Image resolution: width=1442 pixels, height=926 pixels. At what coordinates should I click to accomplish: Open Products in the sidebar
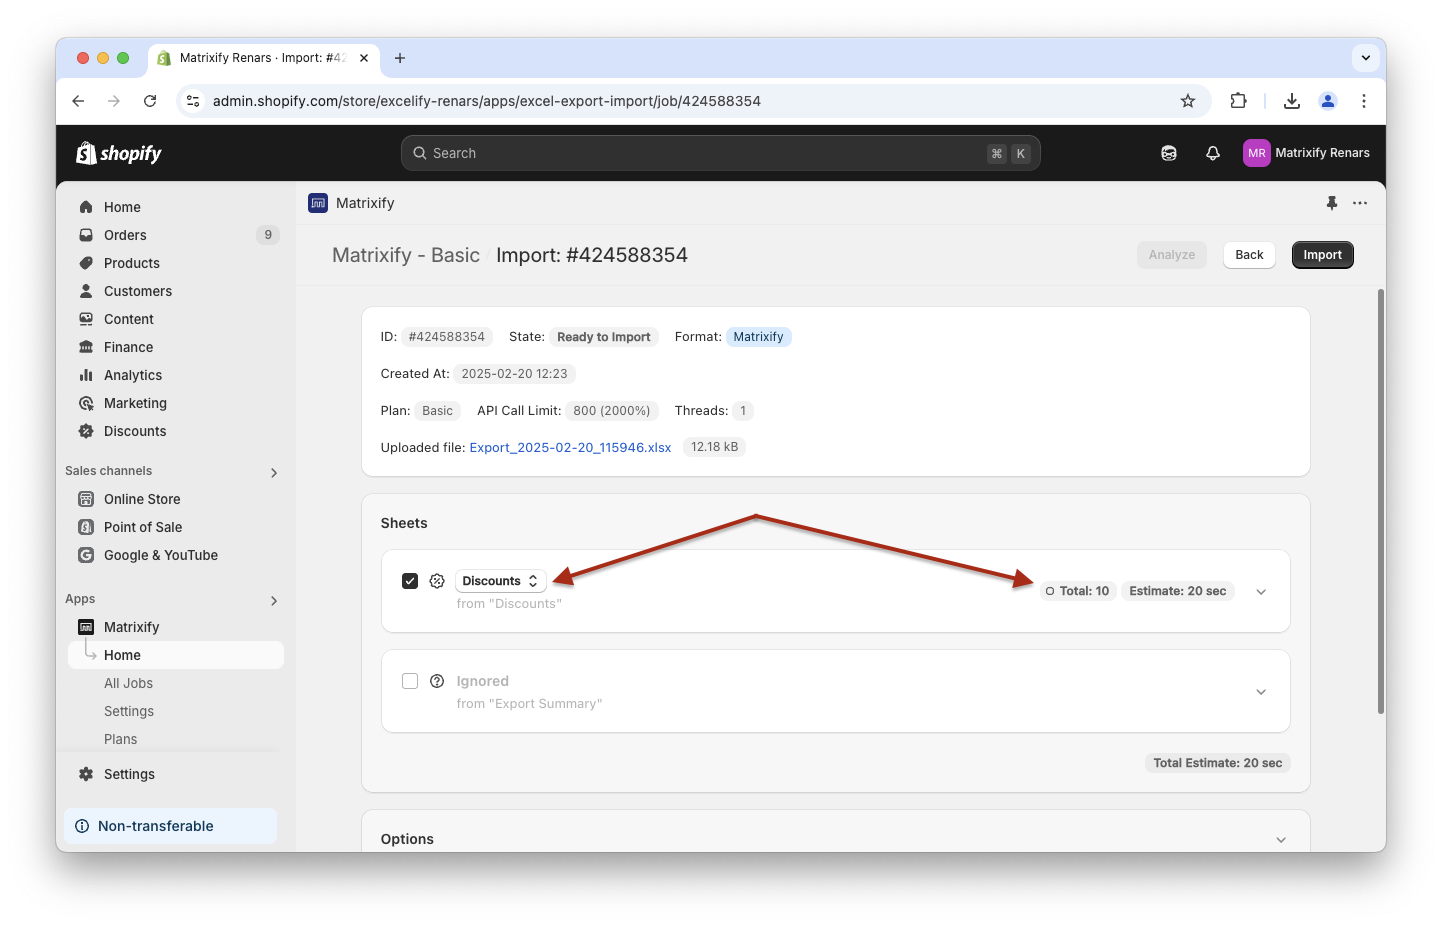click(131, 263)
